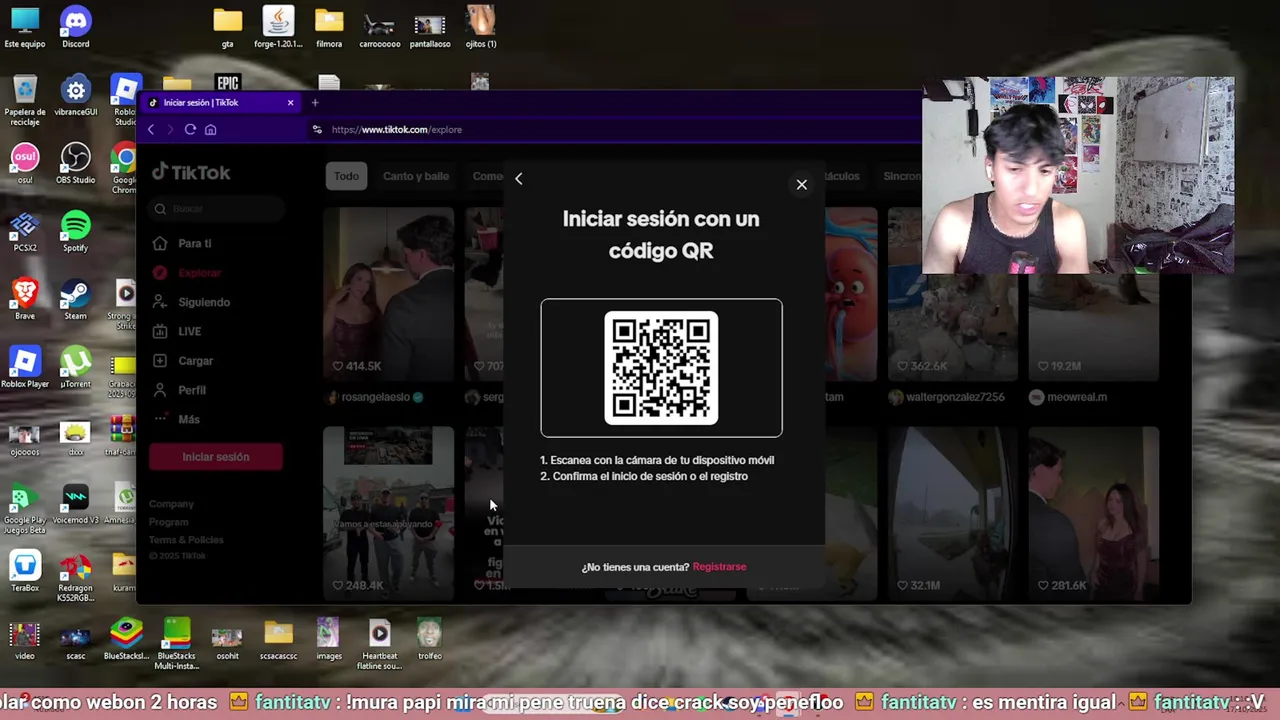Go back using the login dialog arrow
Viewport: 1280px width, 720px height.
pos(518,178)
